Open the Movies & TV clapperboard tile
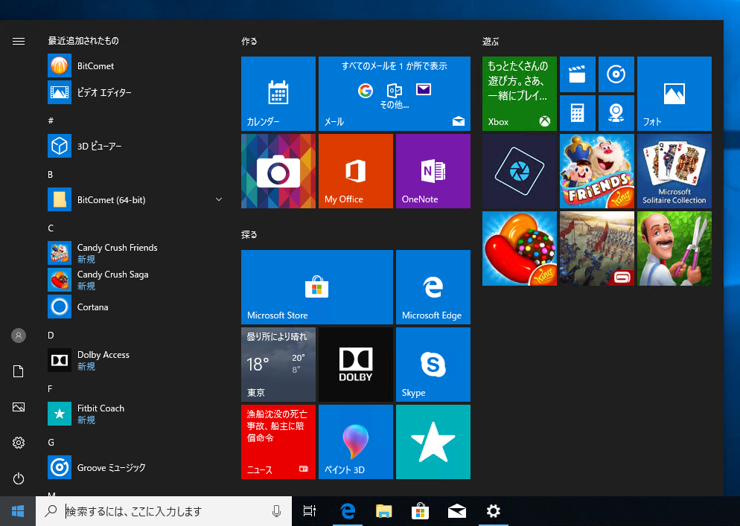The width and height of the screenshot is (740, 526). pos(578,74)
